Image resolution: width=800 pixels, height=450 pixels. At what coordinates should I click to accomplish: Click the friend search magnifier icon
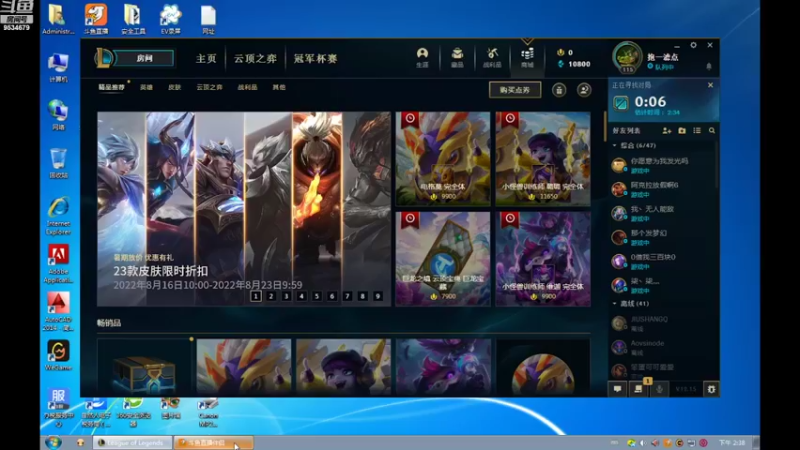click(712, 131)
